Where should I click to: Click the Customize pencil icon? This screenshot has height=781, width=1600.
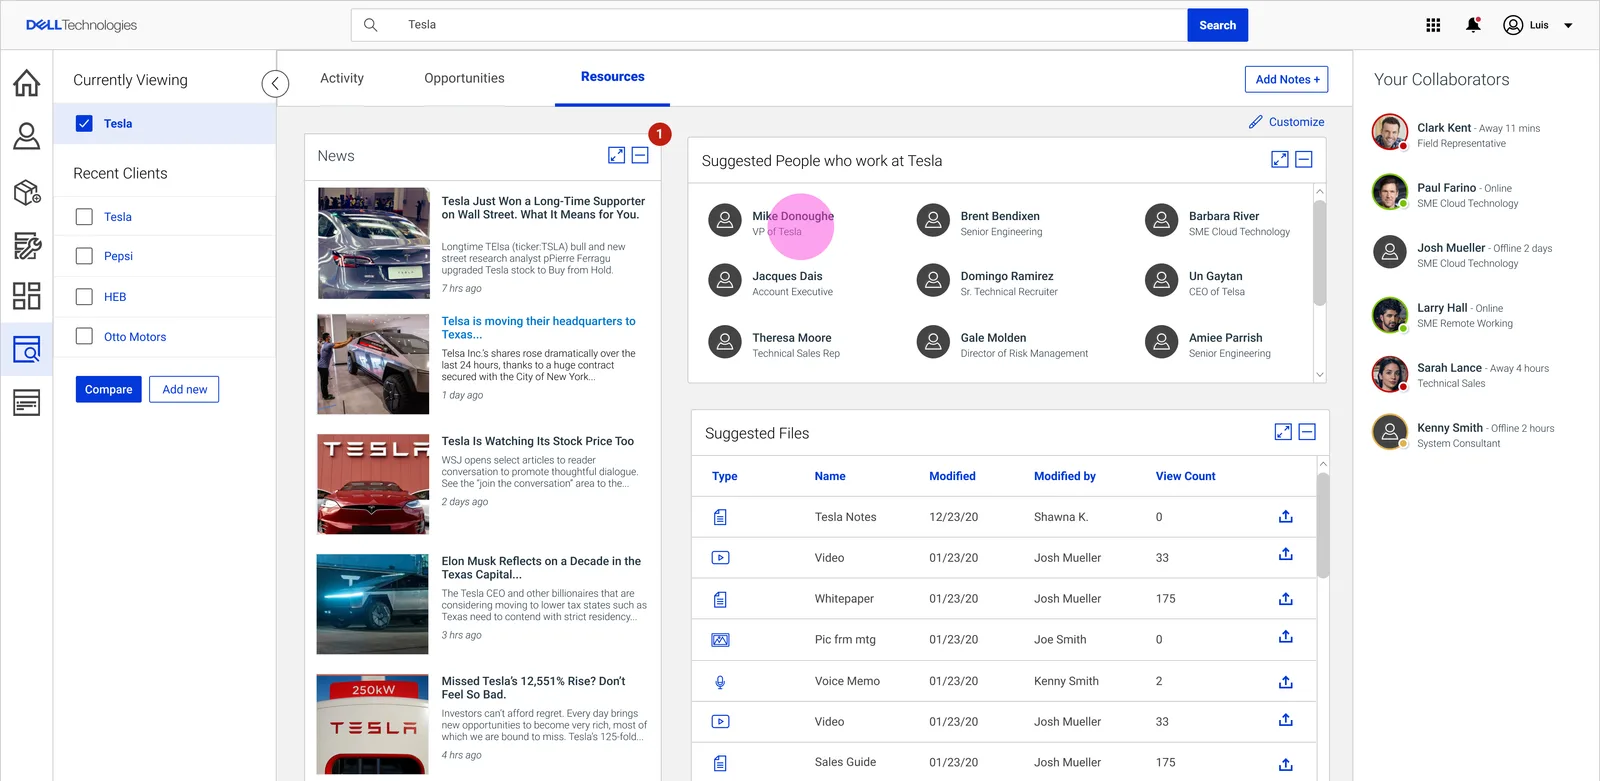point(1256,122)
